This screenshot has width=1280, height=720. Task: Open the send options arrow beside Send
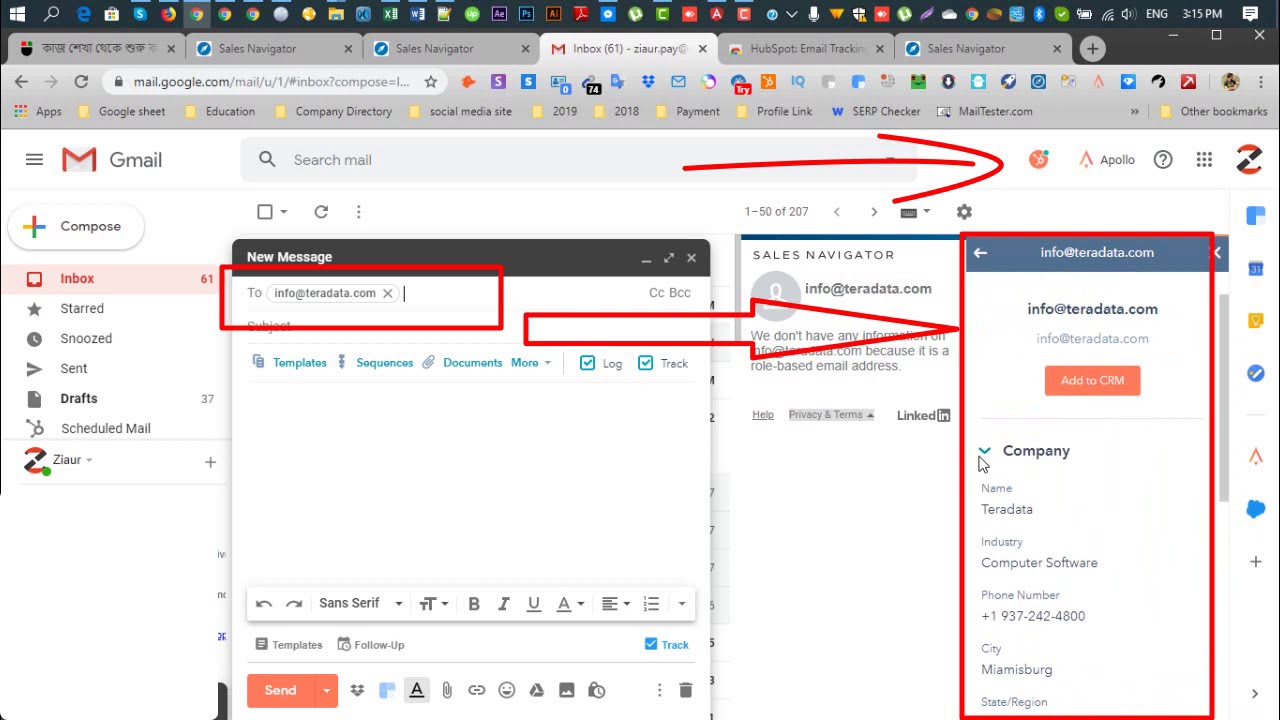[x=326, y=690]
